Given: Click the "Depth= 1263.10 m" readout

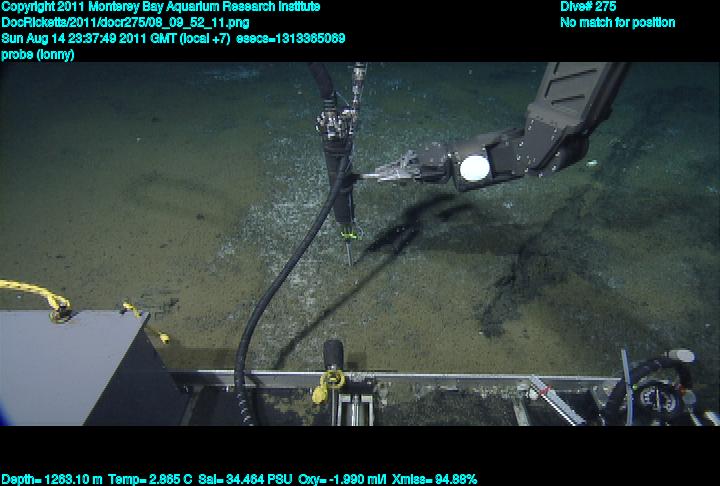Looking at the screenshot, I should point(51,480).
